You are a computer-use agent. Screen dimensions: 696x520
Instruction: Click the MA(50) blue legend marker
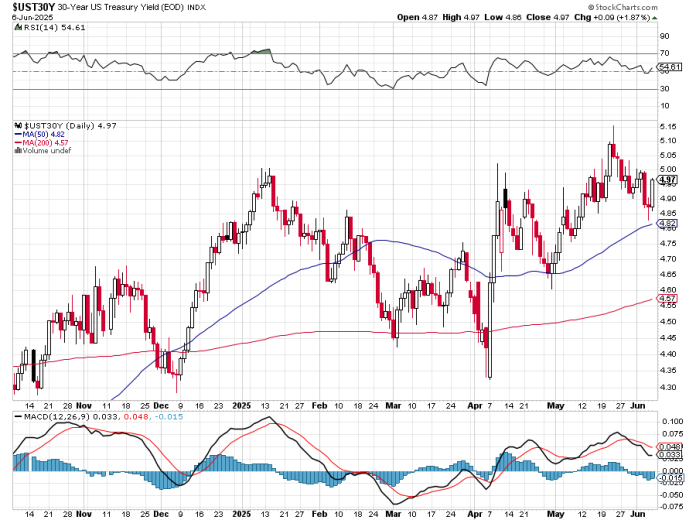pos(16,132)
